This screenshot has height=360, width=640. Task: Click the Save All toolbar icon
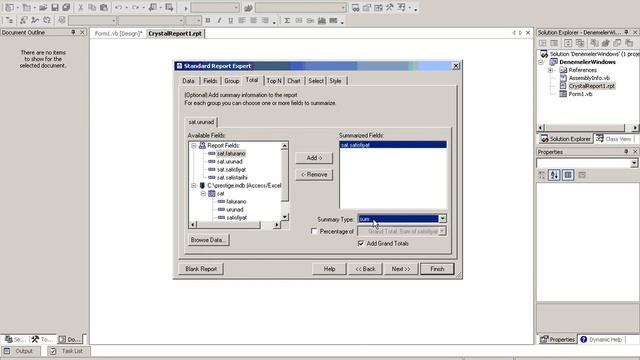[x=66, y=7]
